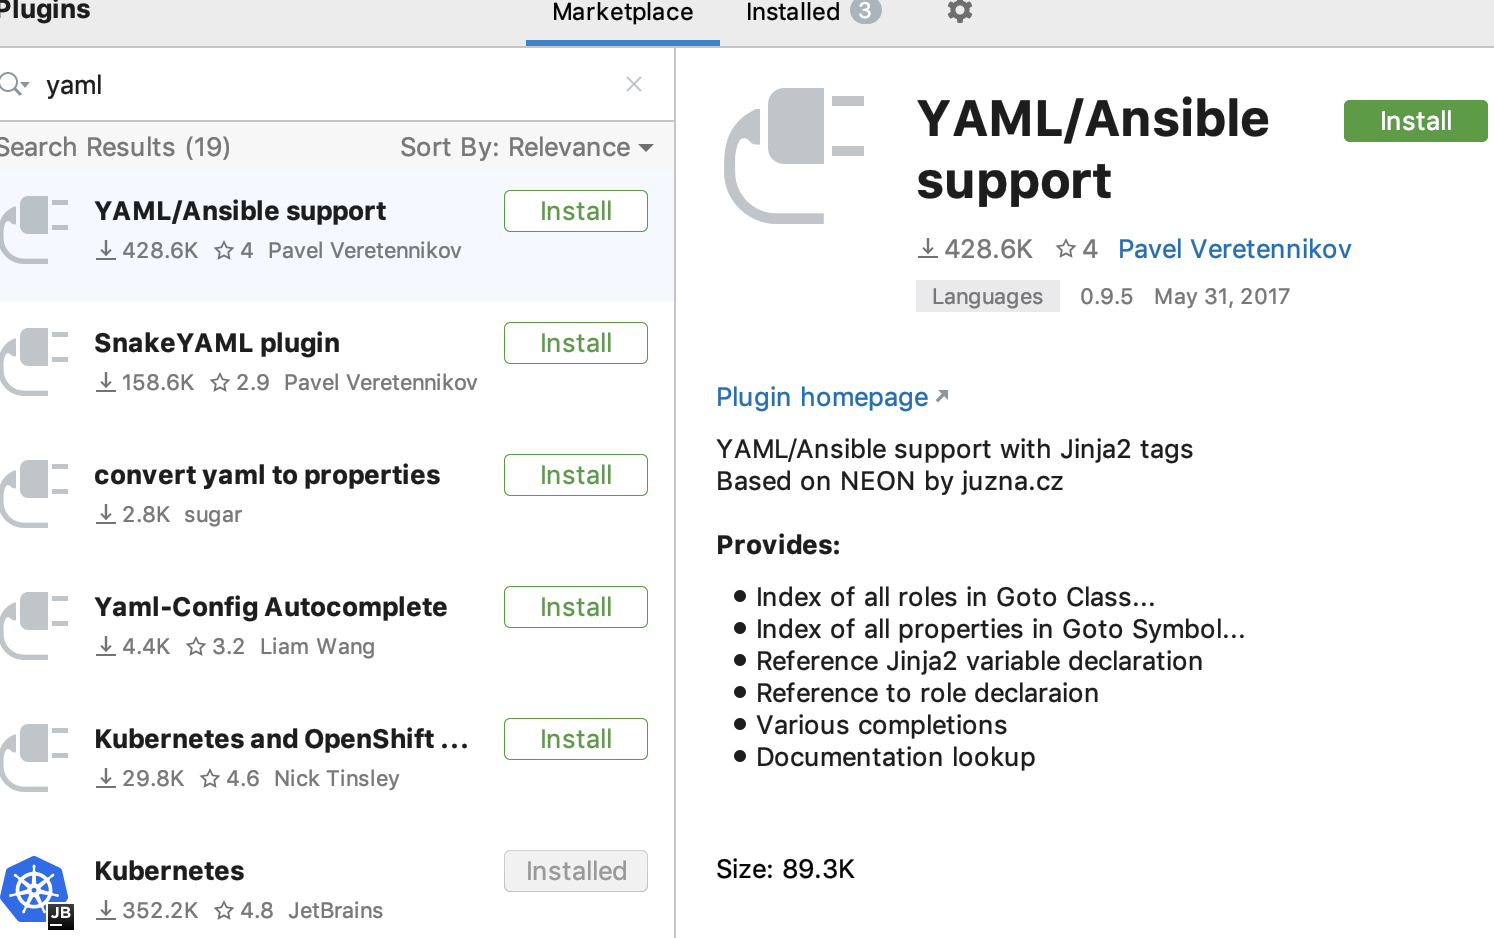Install the Kubernetes and OpenShift plugin
This screenshot has width=1494, height=938.
click(575, 738)
